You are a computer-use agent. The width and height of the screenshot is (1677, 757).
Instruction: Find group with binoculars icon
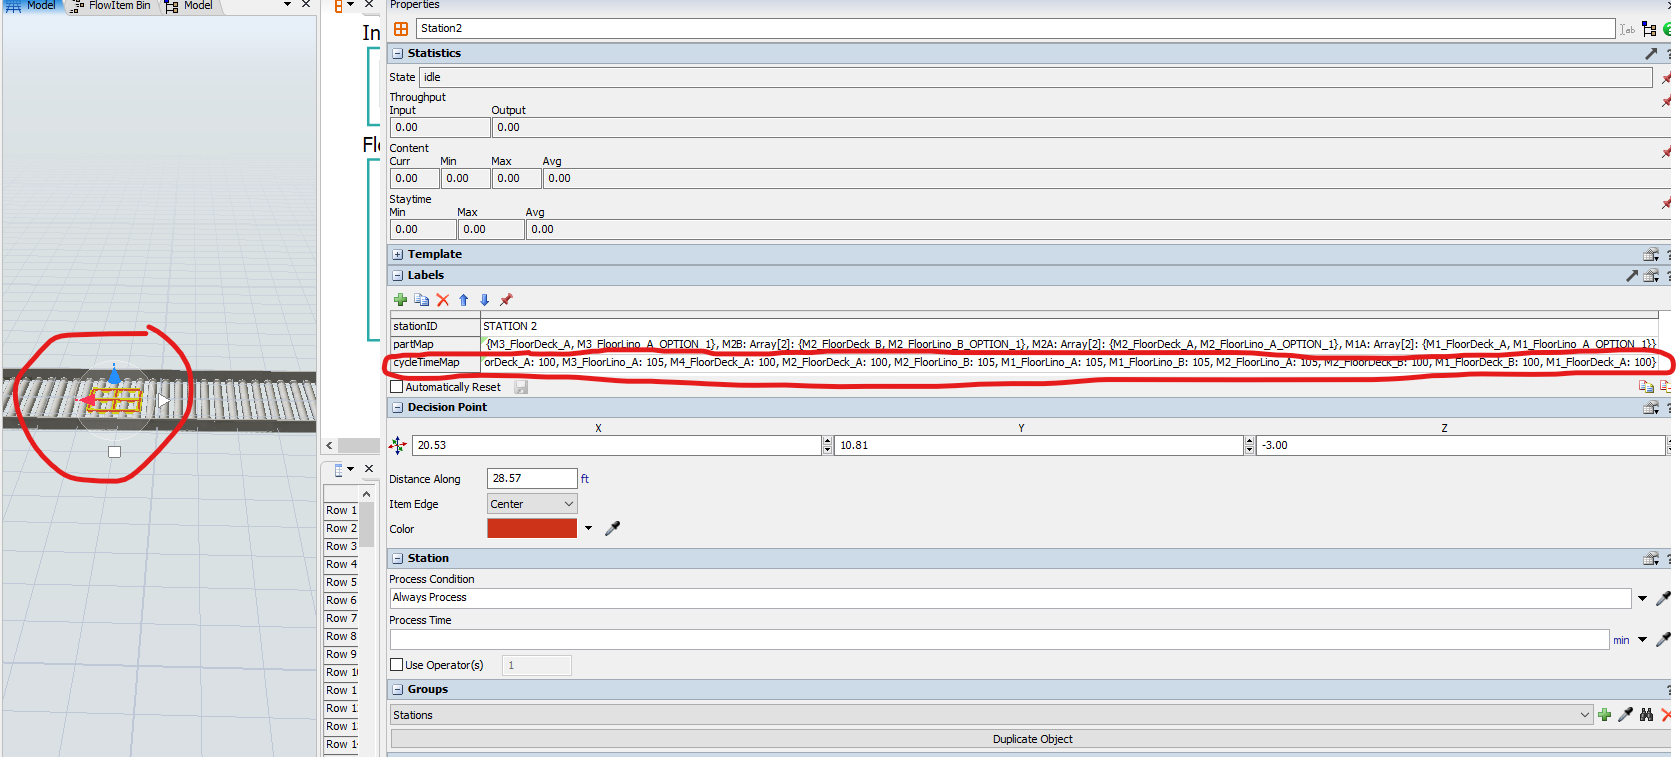(1646, 715)
